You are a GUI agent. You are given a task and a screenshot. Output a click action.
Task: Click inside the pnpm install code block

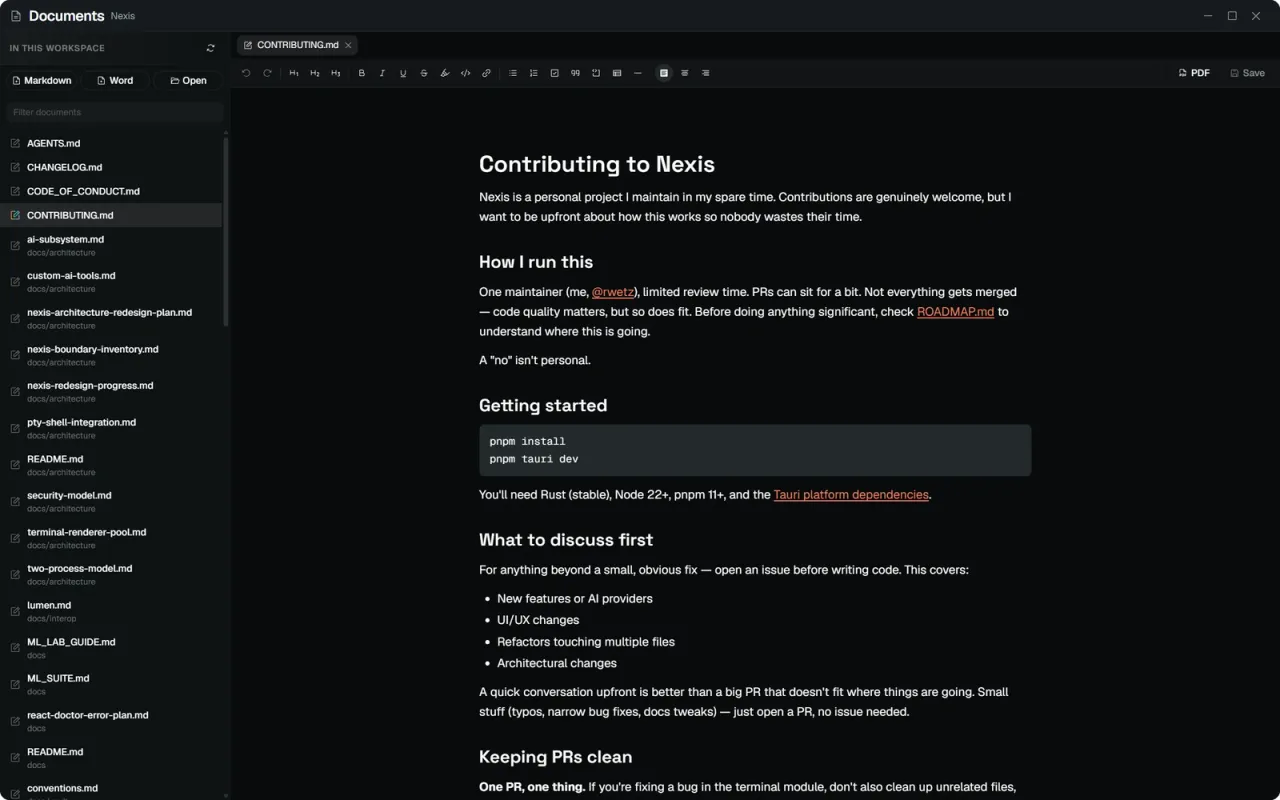click(755, 450)
